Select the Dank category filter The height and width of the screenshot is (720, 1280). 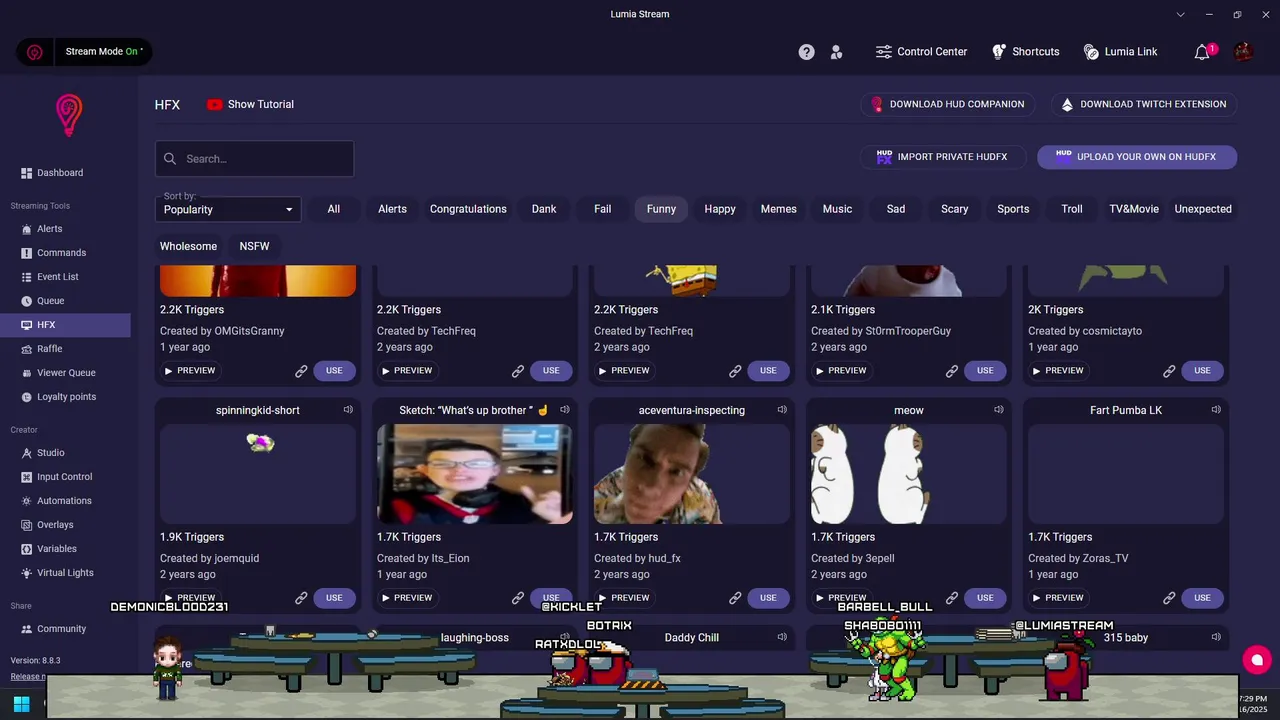click(544, 209)
